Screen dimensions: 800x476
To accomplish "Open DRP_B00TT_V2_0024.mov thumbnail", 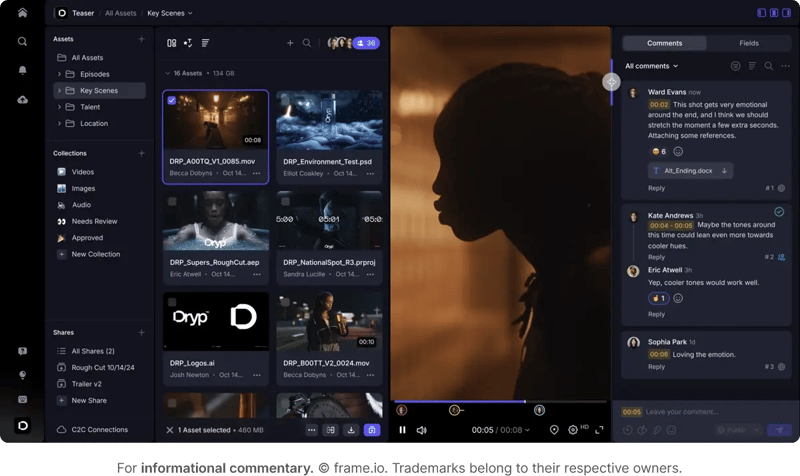I will (329, 321).
